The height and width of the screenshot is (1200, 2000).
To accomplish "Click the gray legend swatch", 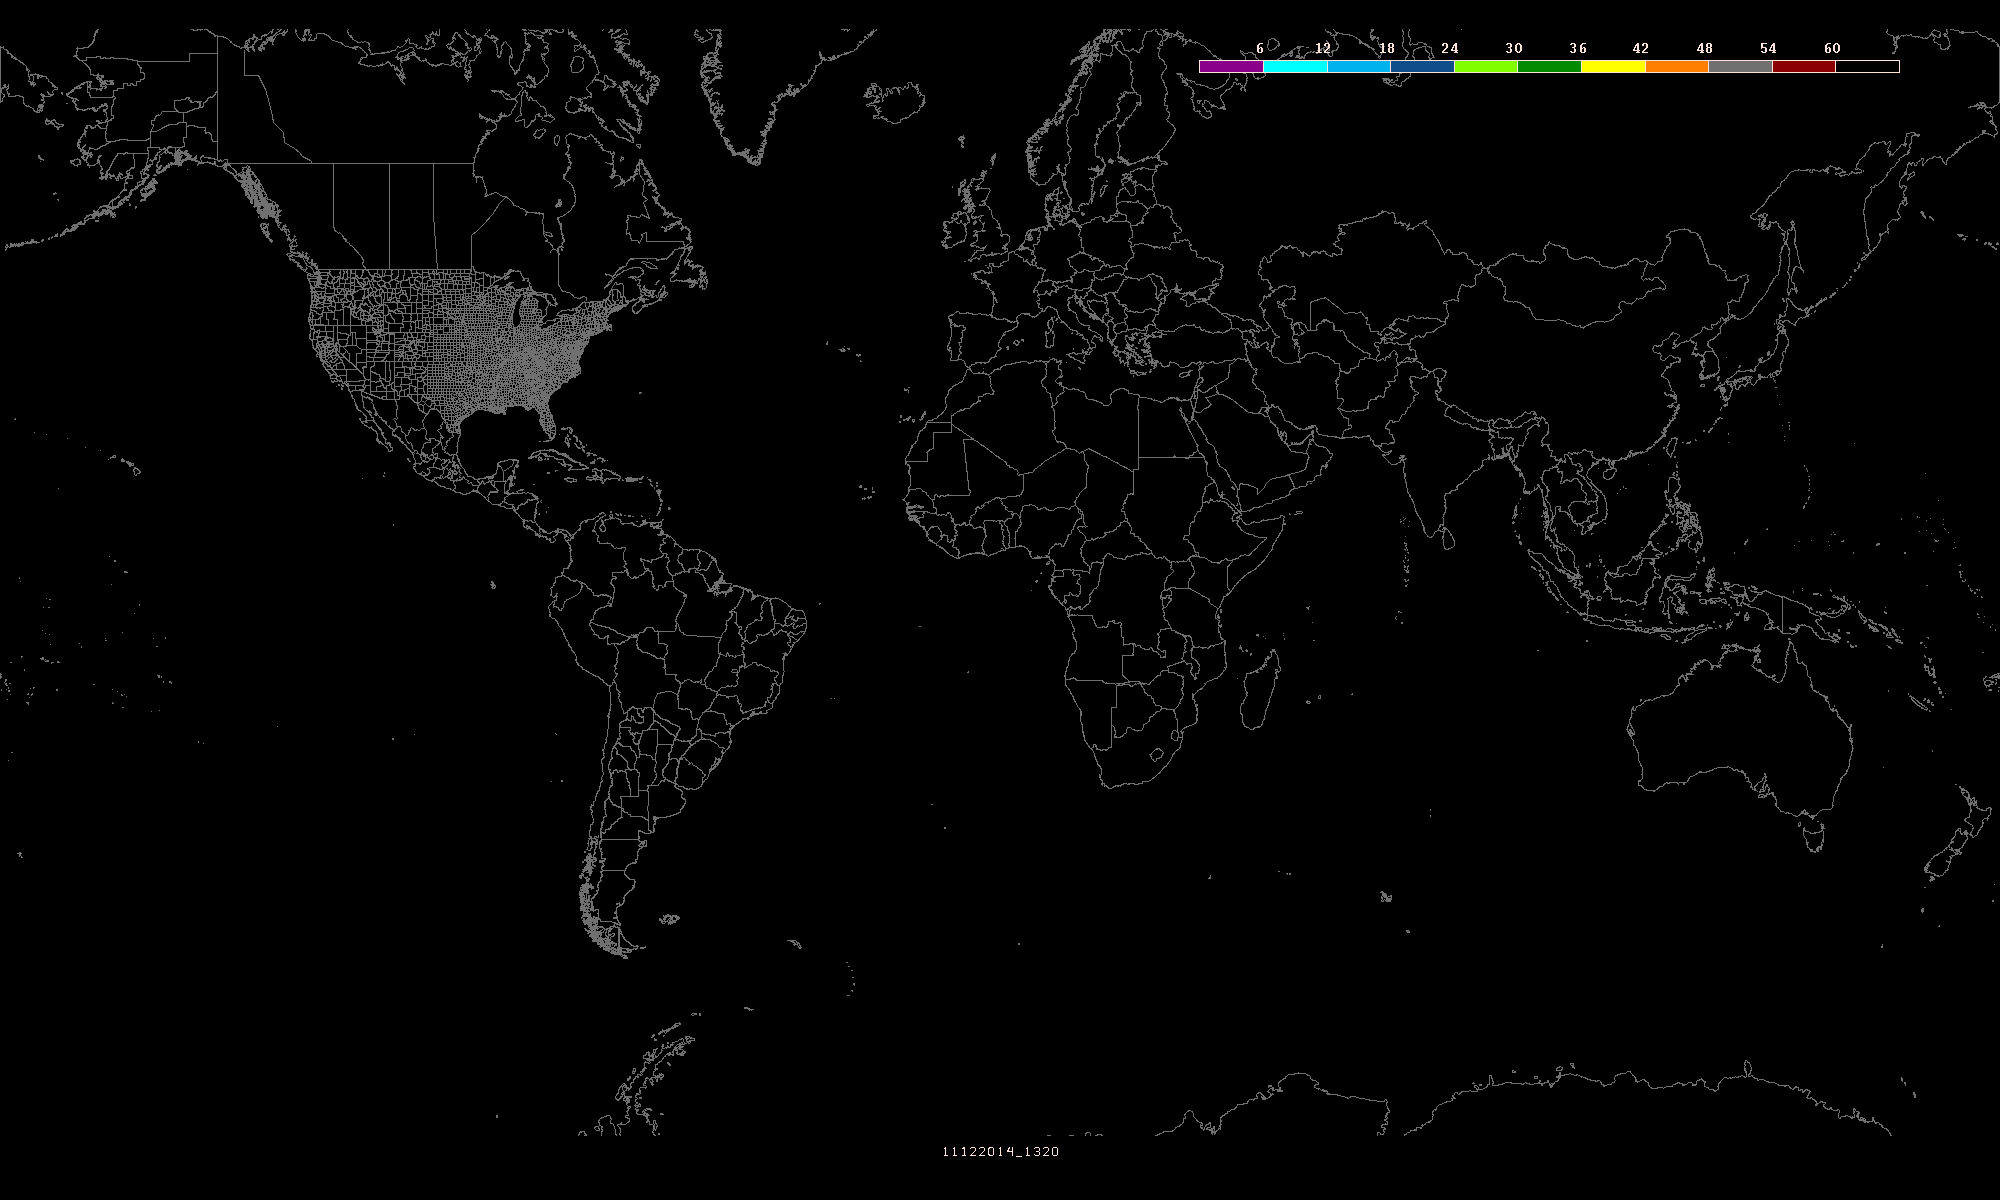I will tap(1740, 67).
